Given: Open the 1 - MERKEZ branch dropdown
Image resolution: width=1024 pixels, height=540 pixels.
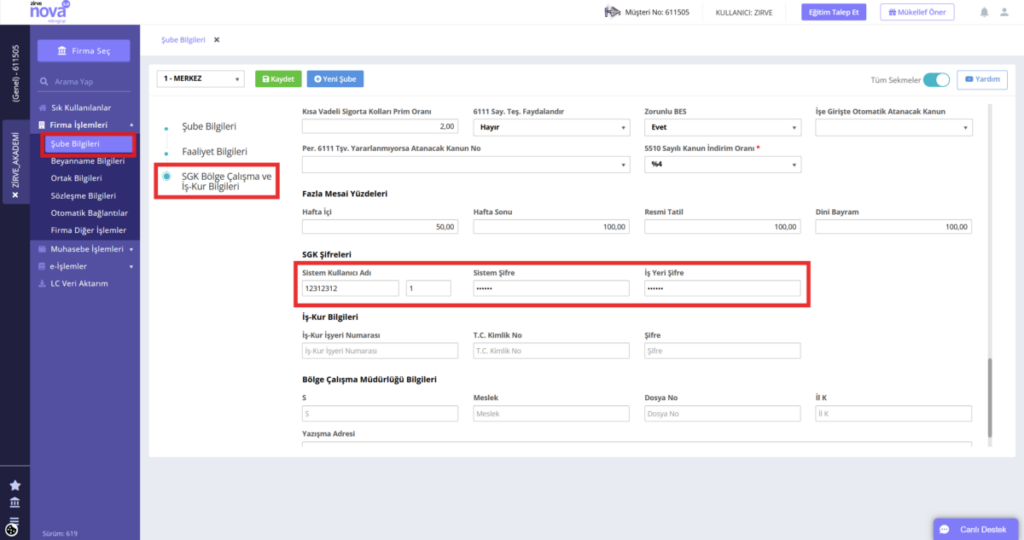Looking at the screenshot, I should (x=200, y=79).
